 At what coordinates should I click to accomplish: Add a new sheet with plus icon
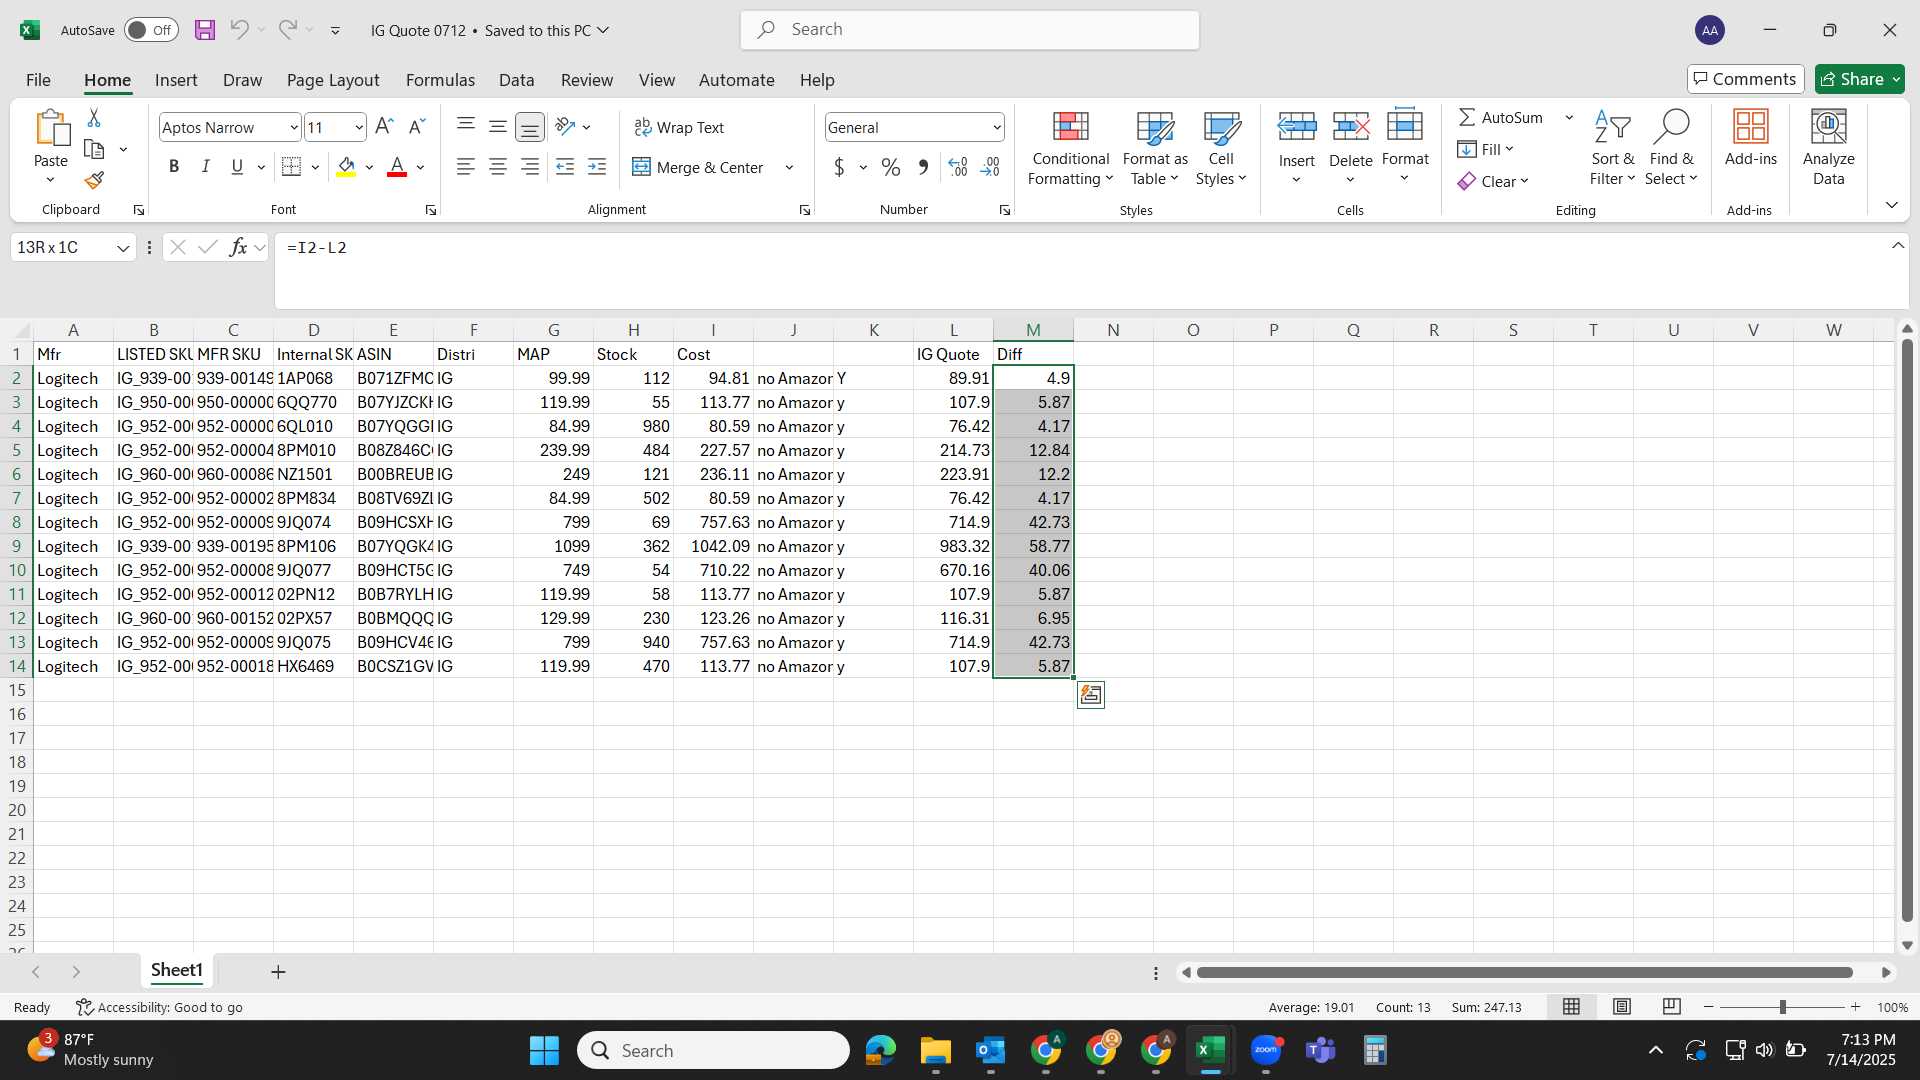278,972
